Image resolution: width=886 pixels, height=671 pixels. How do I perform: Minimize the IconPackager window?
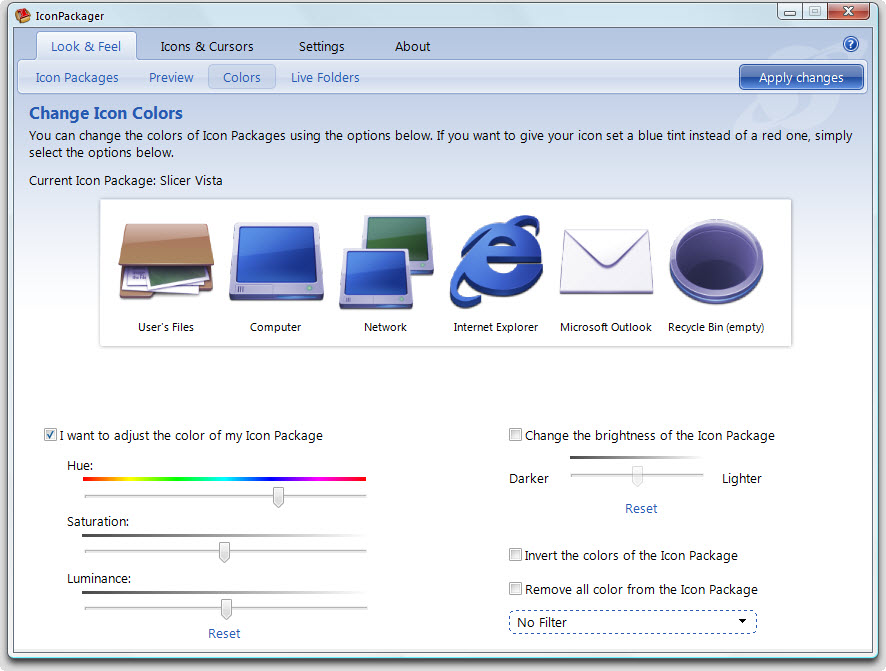coord(790,11)
